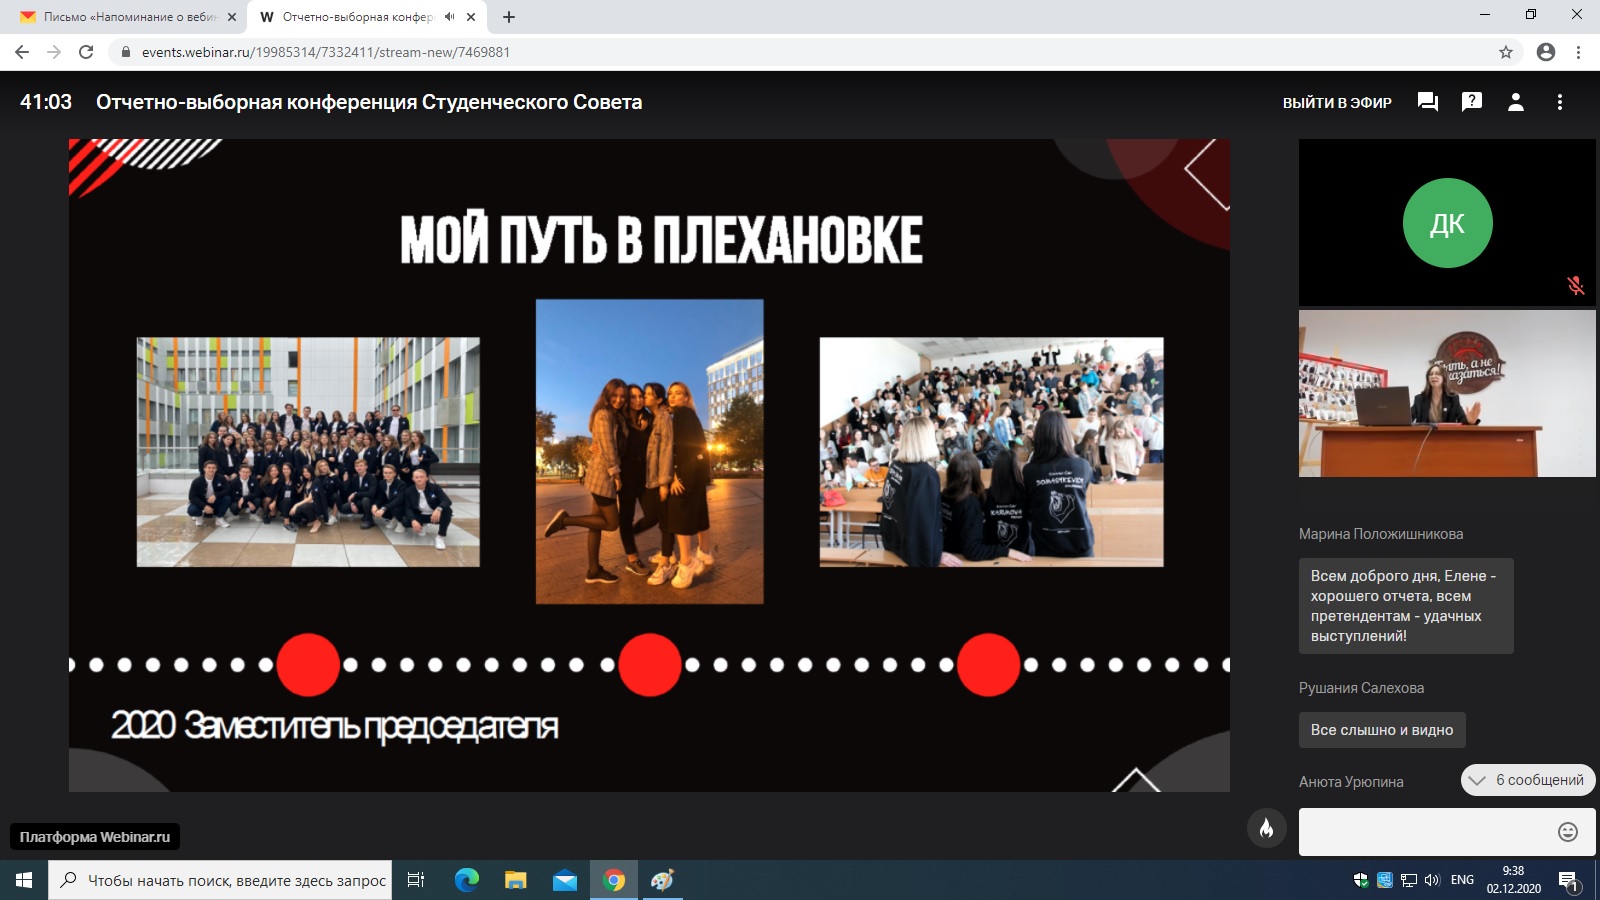Click the presenter webcam video tile

1447,393
